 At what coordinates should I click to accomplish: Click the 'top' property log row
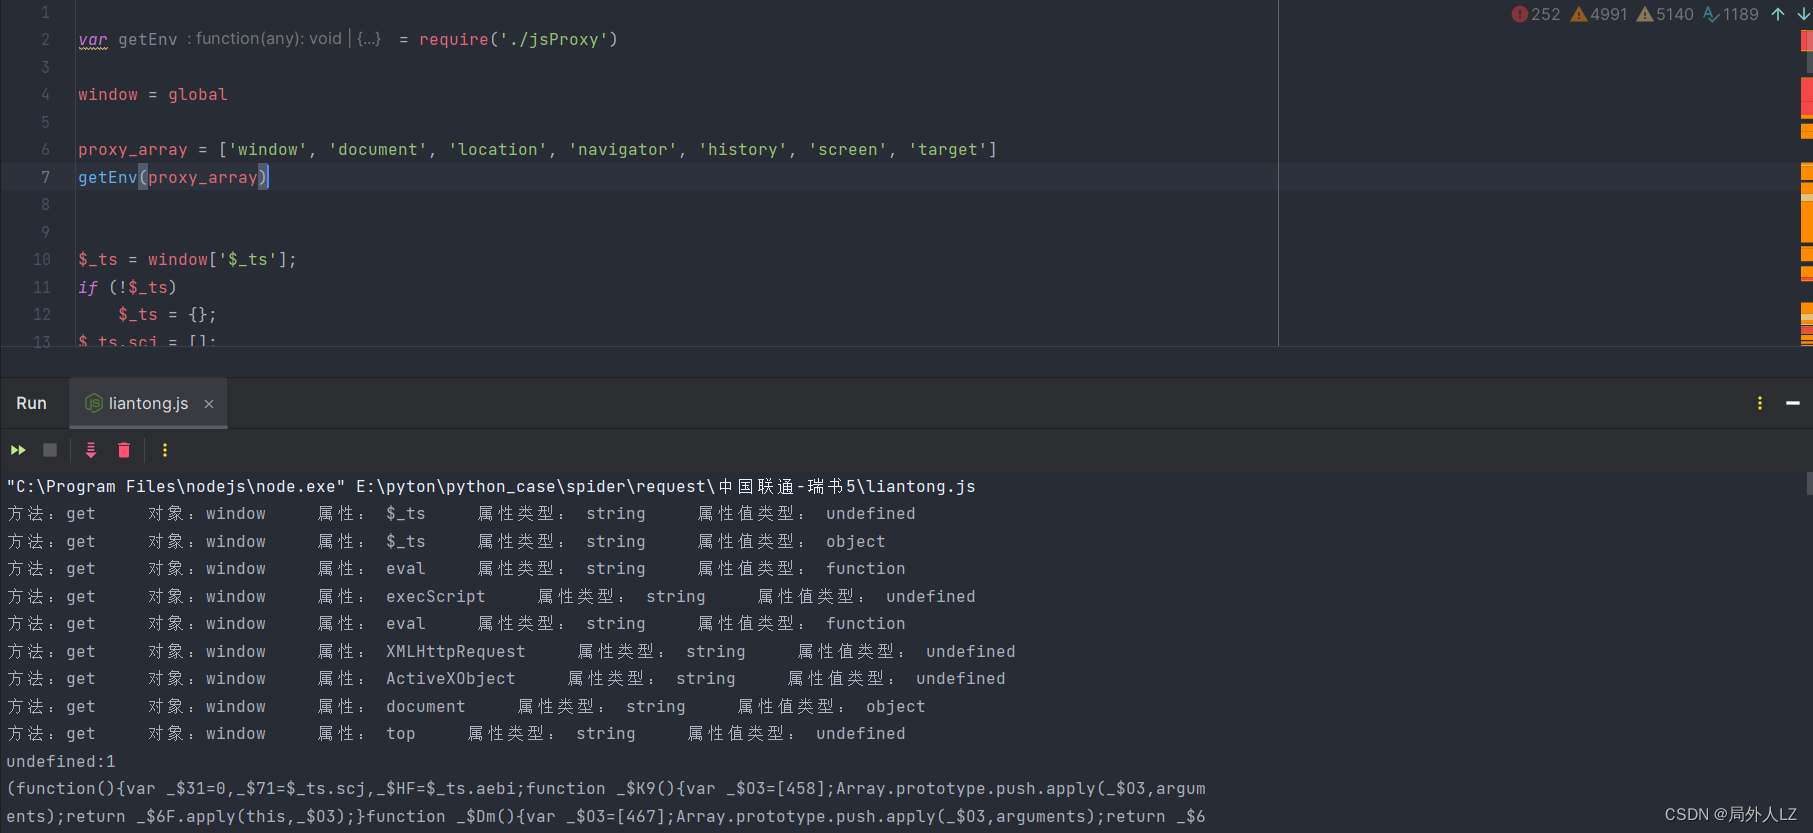click(x=456, y=733)
